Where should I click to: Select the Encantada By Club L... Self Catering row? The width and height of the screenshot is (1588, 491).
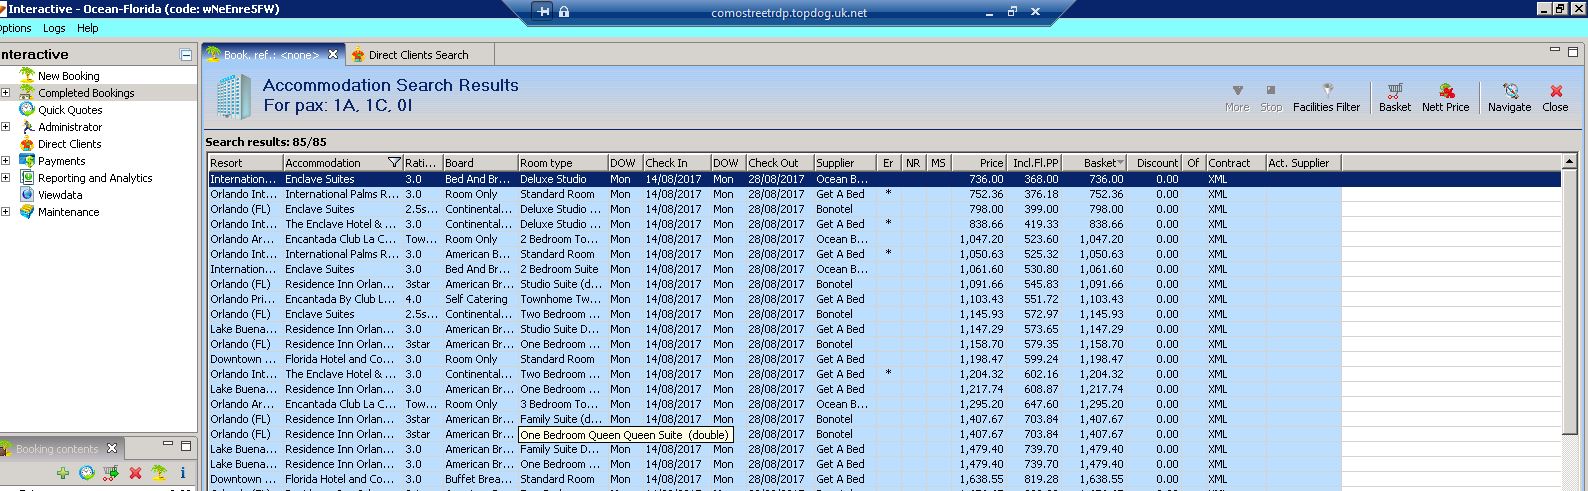[775, 299]
